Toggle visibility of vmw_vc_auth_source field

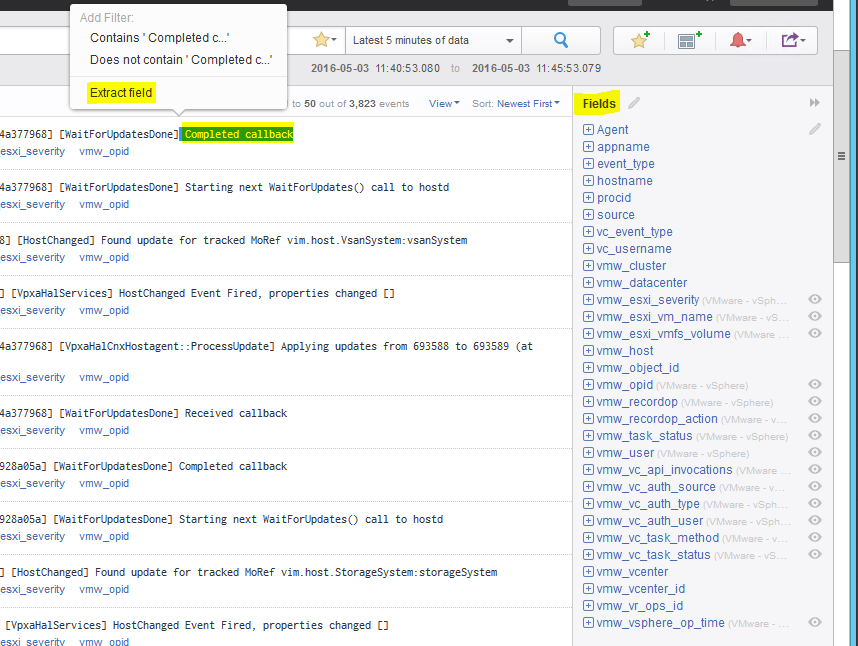[x=815, y=486]
